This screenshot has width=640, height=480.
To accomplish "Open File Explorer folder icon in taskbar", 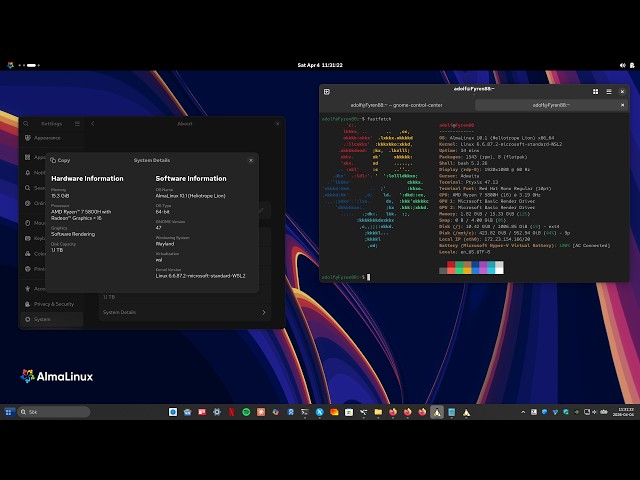I will click(378, 412).
